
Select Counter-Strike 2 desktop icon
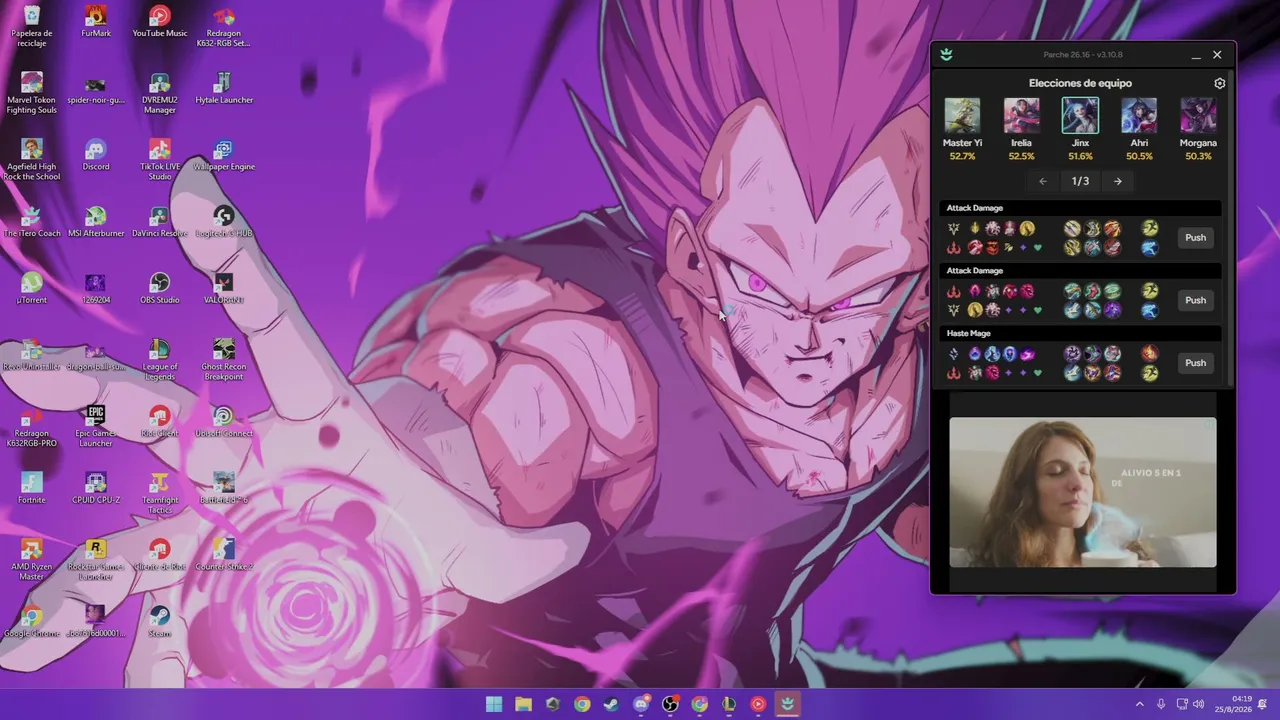tap(224, 555)
